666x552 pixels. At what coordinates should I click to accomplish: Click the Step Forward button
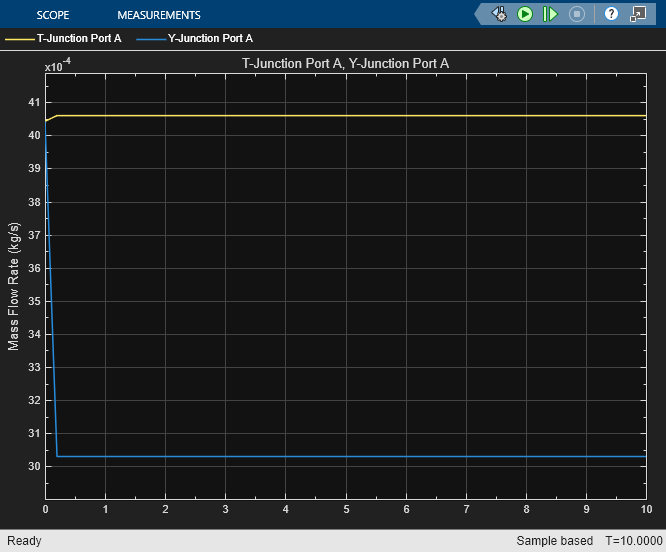(x=550, y=14)
